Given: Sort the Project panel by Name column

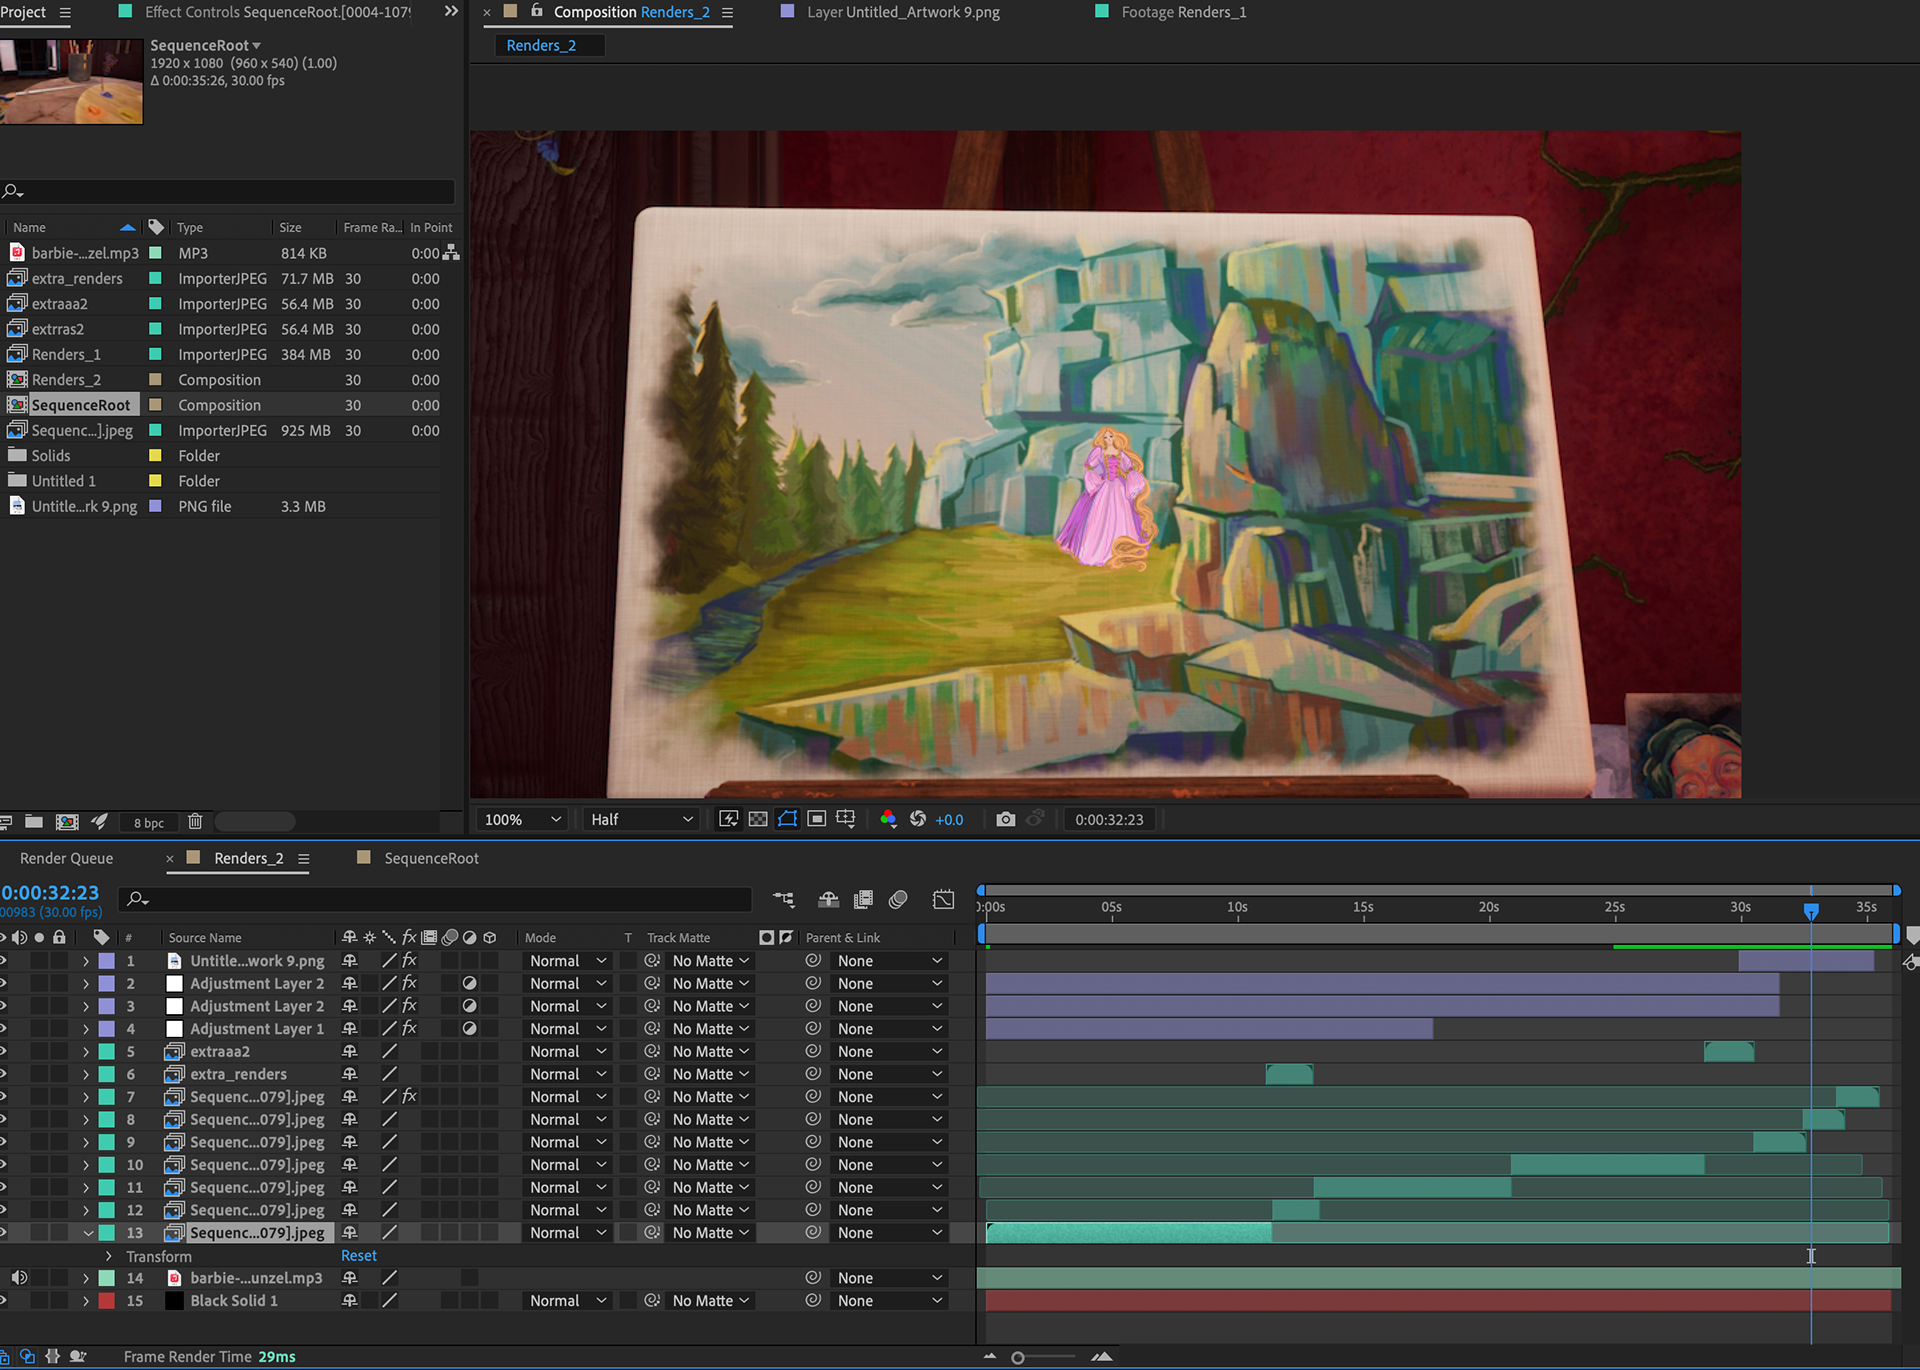Looking at the screenshot, I should [x=30, y=227].
